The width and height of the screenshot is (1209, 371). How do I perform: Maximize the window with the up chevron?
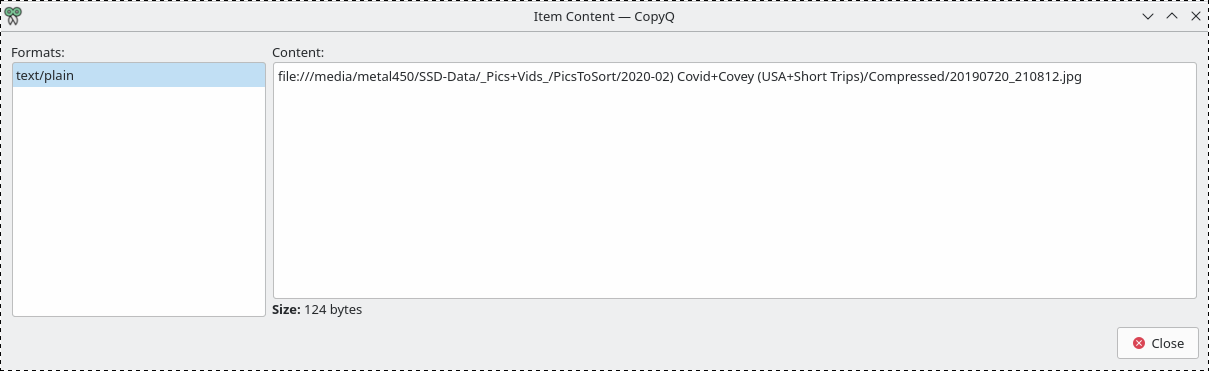pyautogui.click(x=1172, y=17)
